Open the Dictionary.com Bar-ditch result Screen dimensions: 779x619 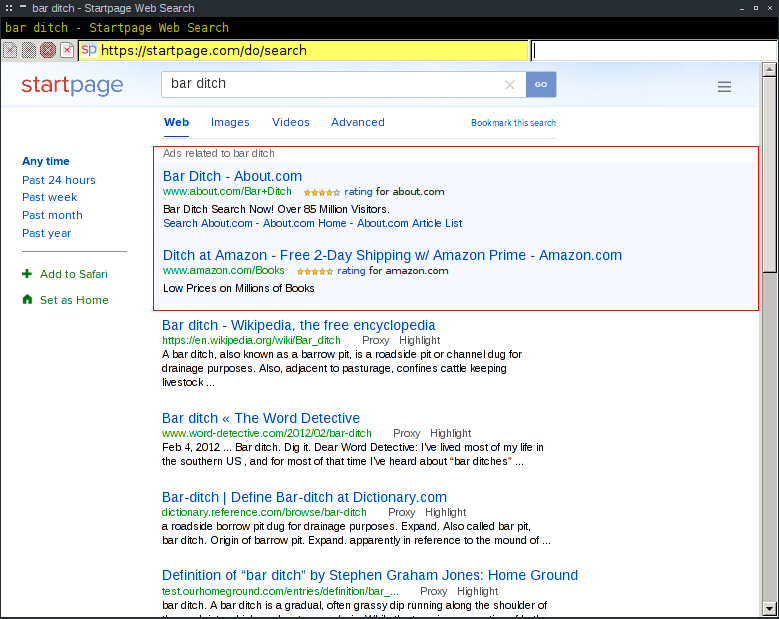tap(305, 497)
